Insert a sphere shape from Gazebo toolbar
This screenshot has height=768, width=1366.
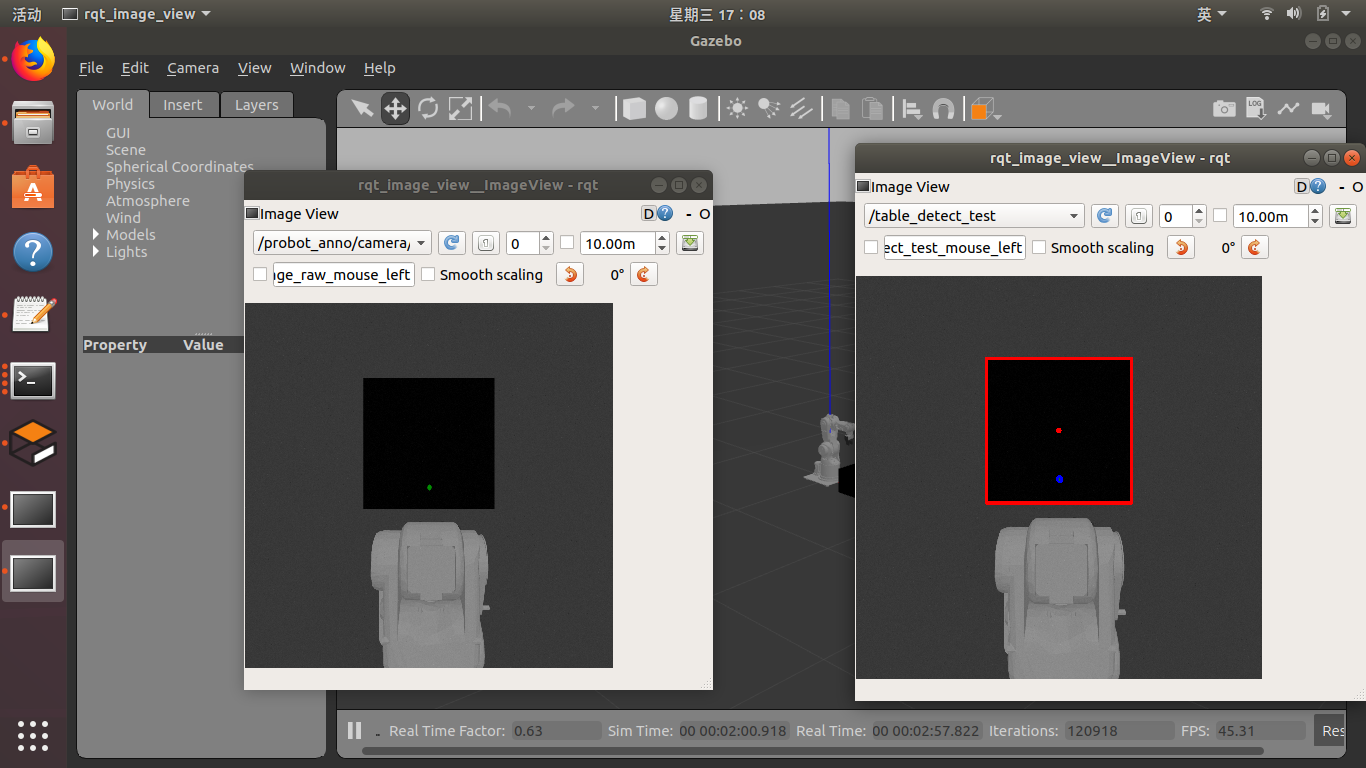666,108
